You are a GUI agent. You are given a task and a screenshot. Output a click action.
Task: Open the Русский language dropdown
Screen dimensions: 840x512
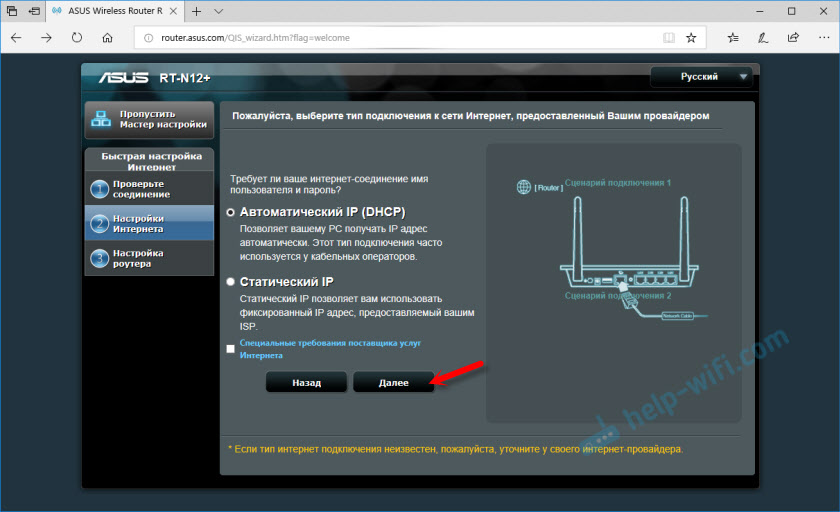pyautogui.click(x=702, y=76)
